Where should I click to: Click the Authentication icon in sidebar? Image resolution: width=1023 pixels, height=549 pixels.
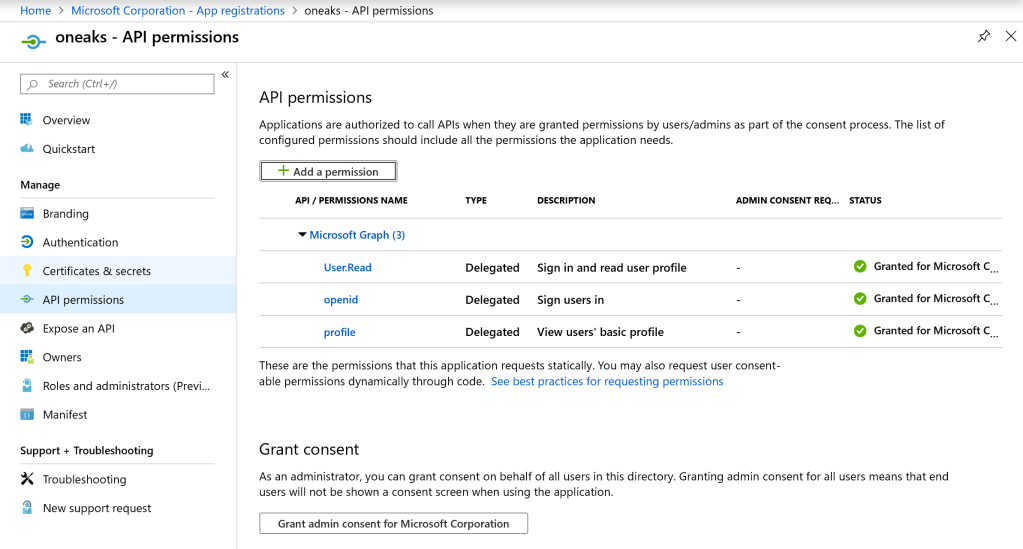[27, 242]
